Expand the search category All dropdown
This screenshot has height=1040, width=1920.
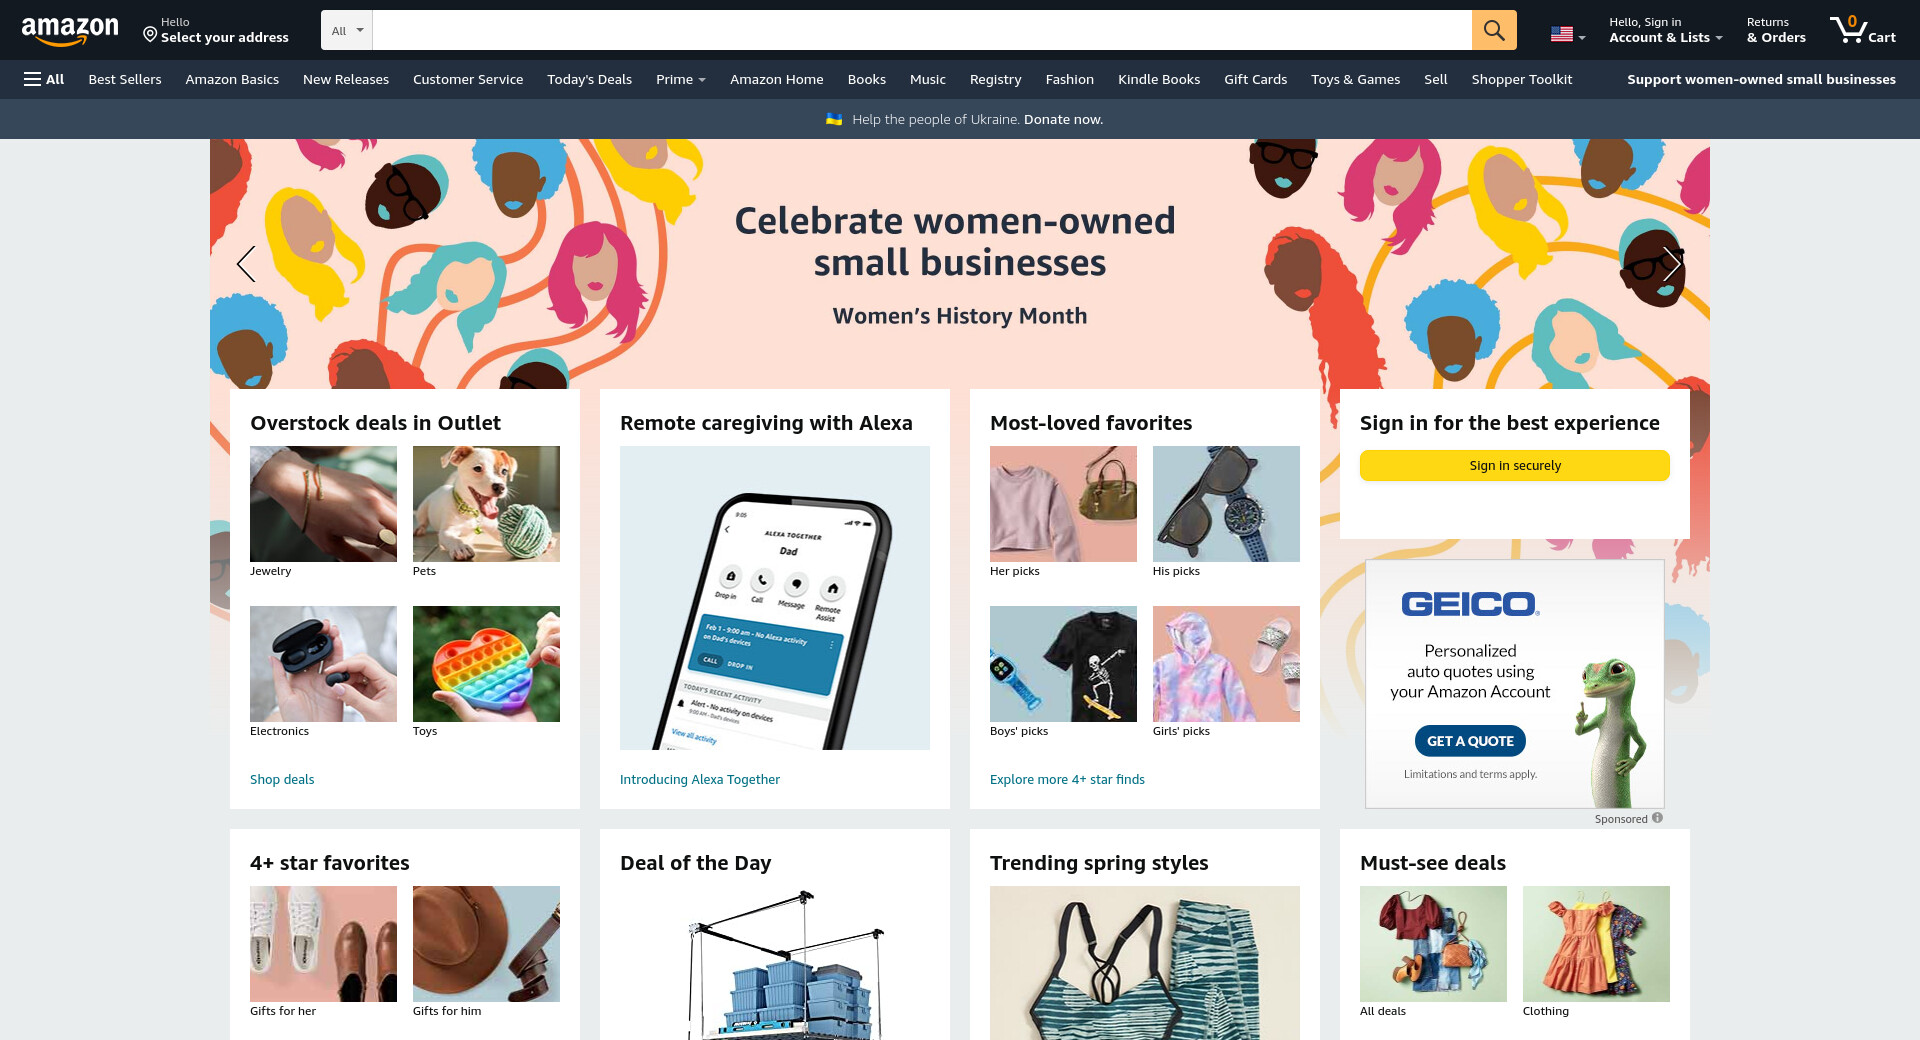pyautogui.click(x=347, y=30)
